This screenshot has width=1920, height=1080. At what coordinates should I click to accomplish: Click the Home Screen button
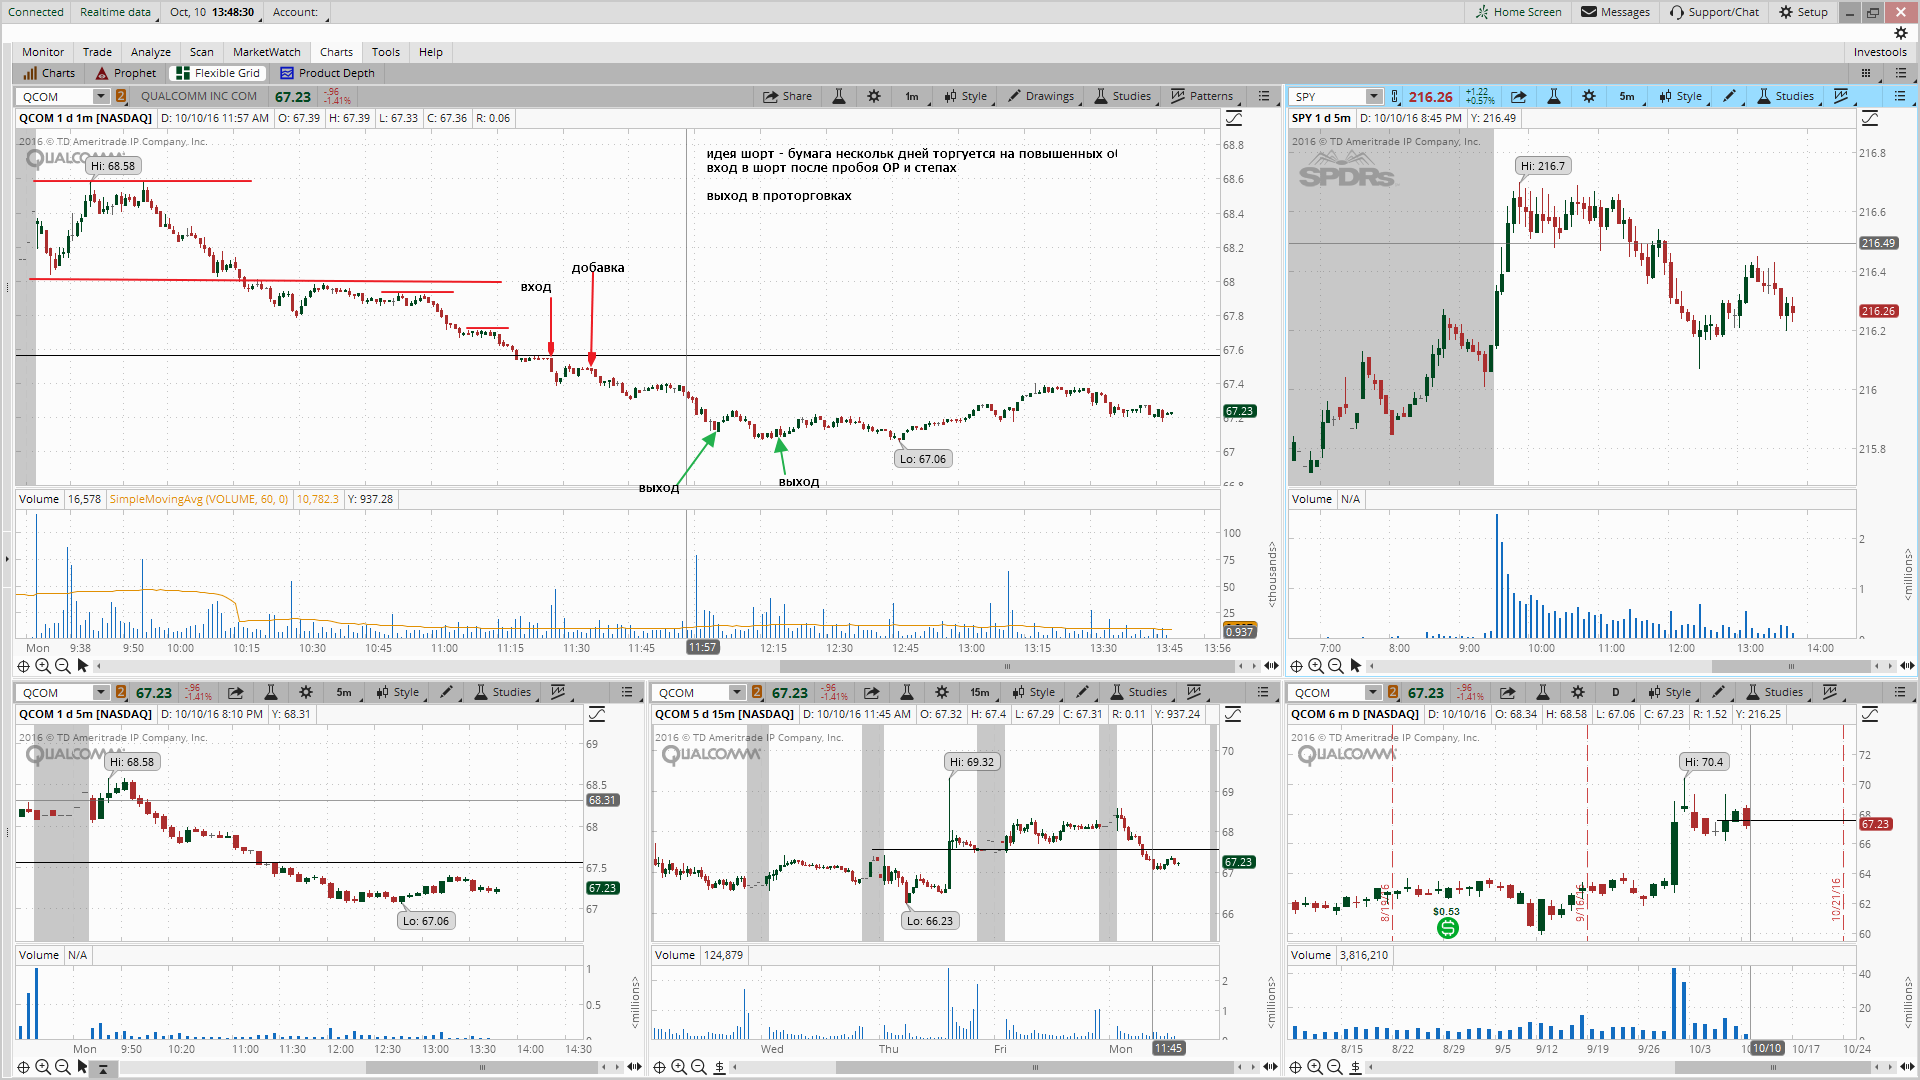click(1518, 12)
